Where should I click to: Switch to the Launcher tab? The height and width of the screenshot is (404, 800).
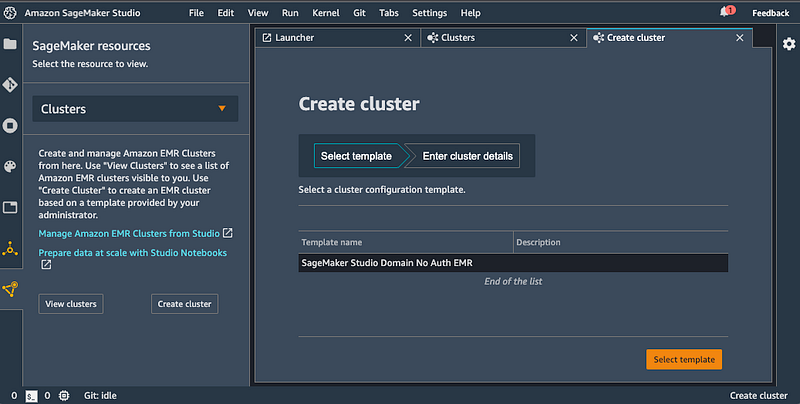pyautogui.click(x=294, y=38)
